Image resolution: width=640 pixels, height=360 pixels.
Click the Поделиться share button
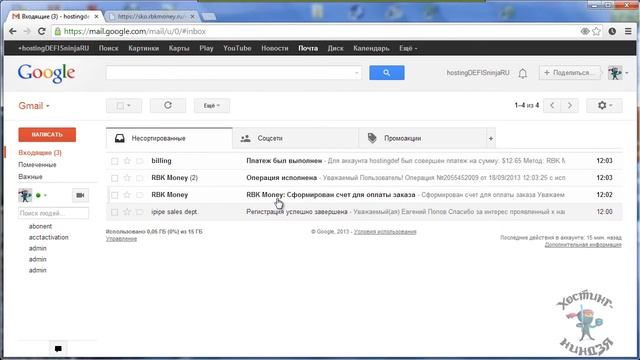tap(569, 73)
